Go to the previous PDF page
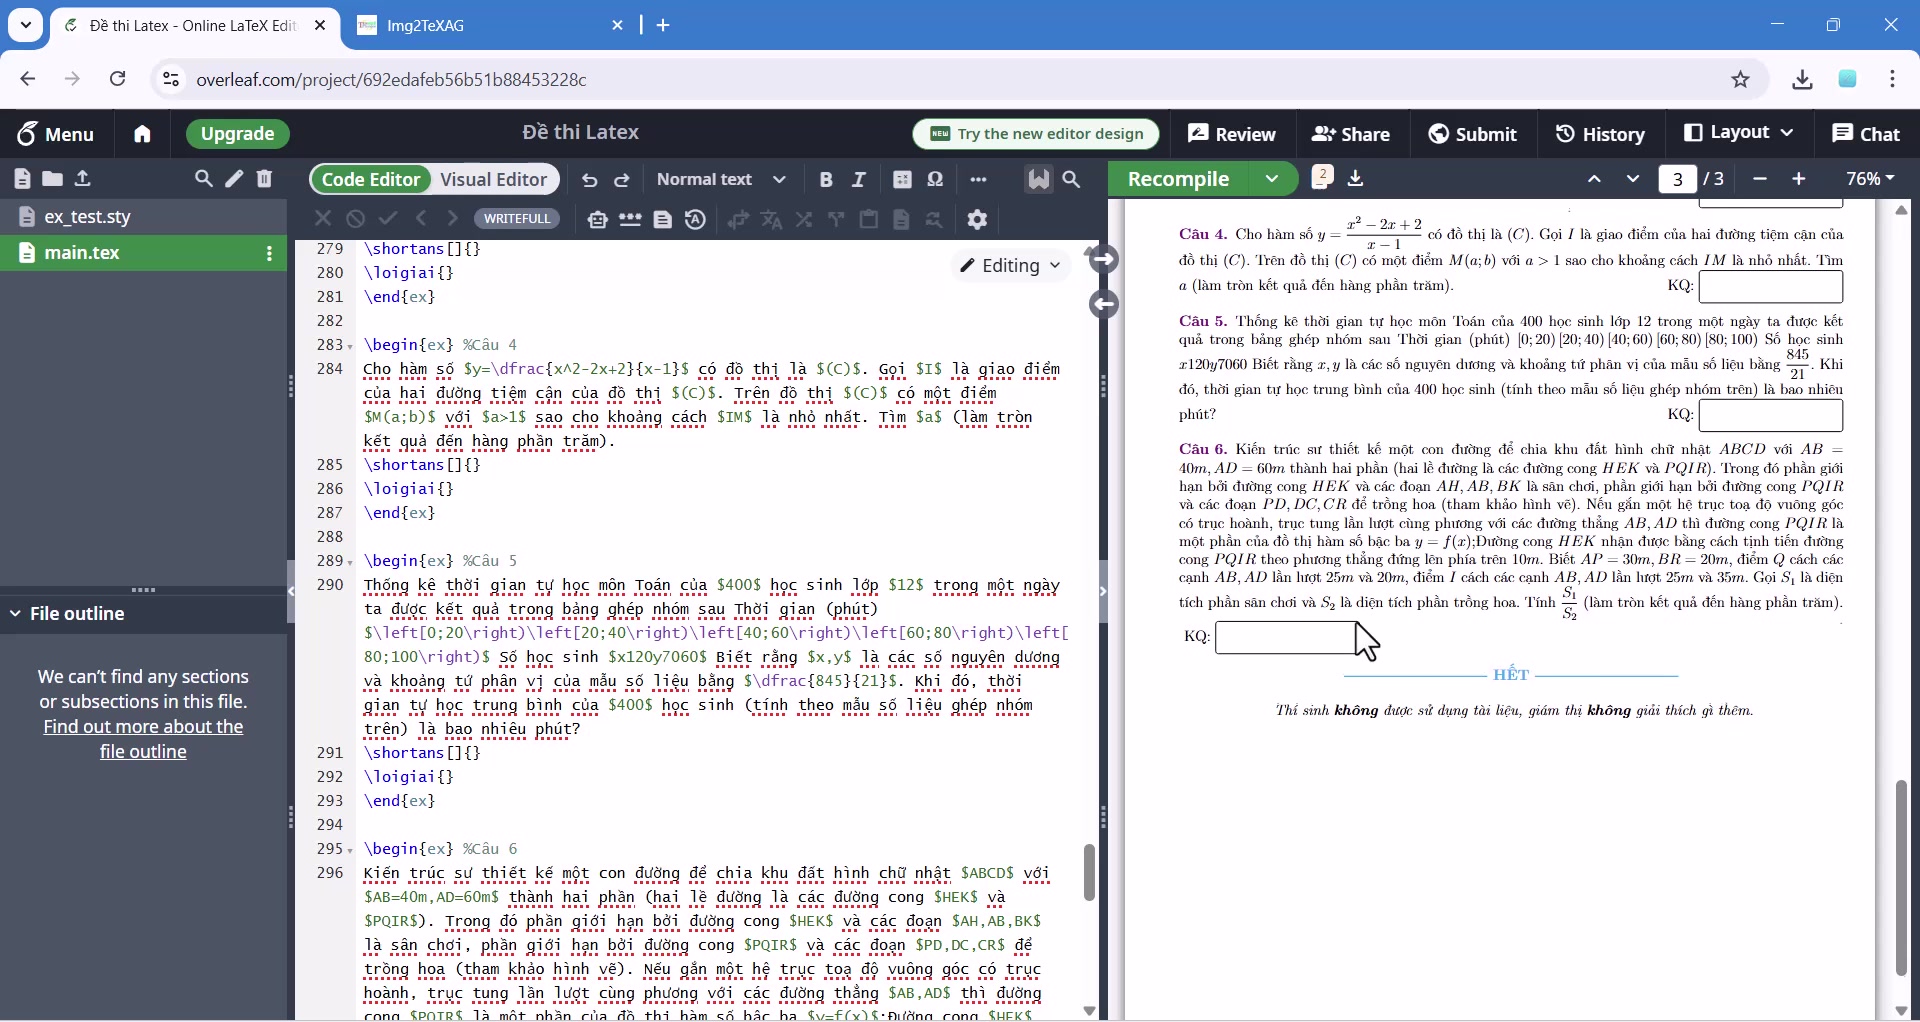The height and width of the screenshot is (1022, 1920). pyautogui.click(x=1594, y=179)
